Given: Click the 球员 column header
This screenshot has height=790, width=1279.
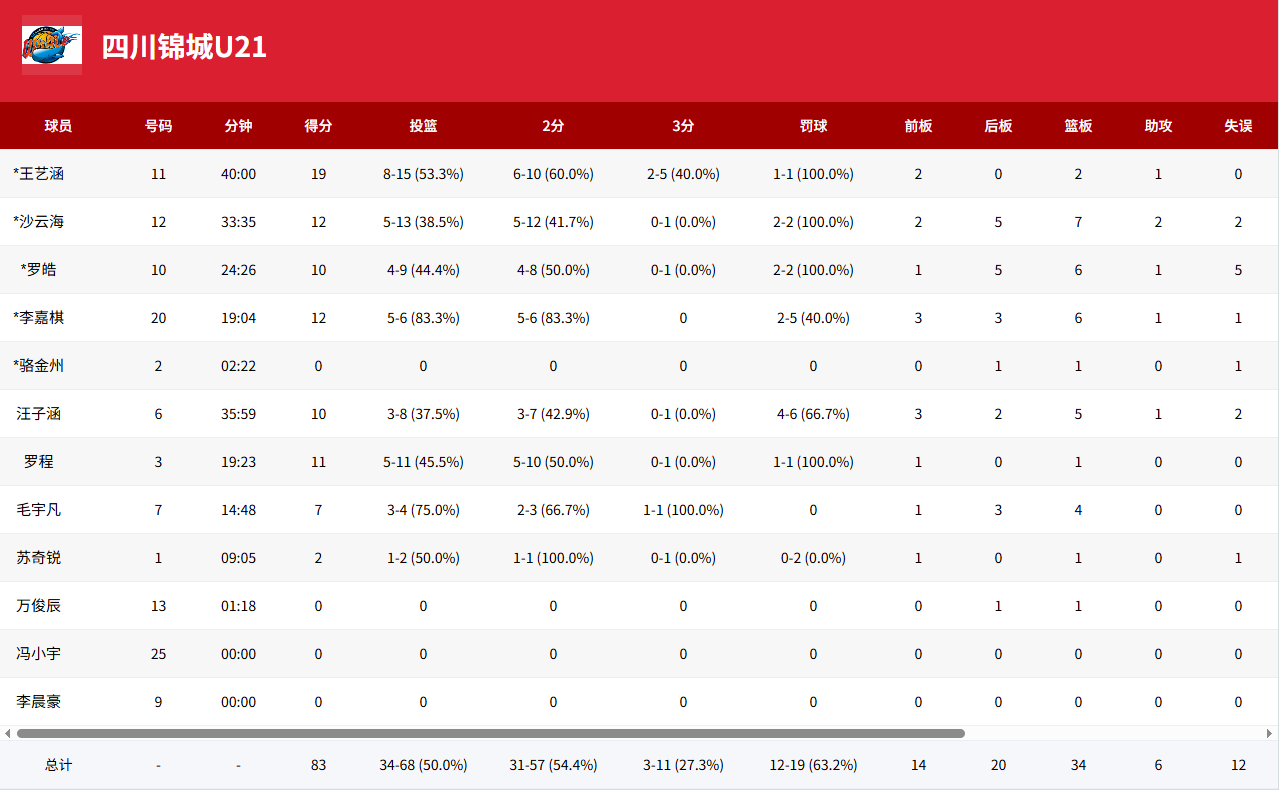Looking at the screenshot, I should (58, 126).
